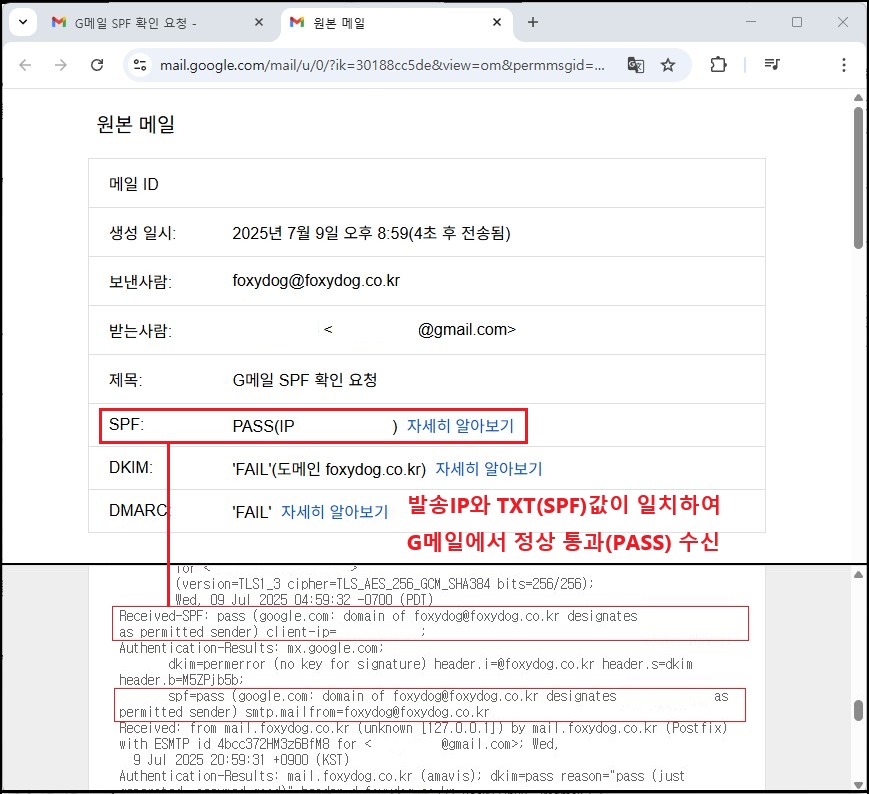Click the upper page vertical scrollbar thumb
The width and height of the screenshot is (869, 794).
tap(858, 178)
